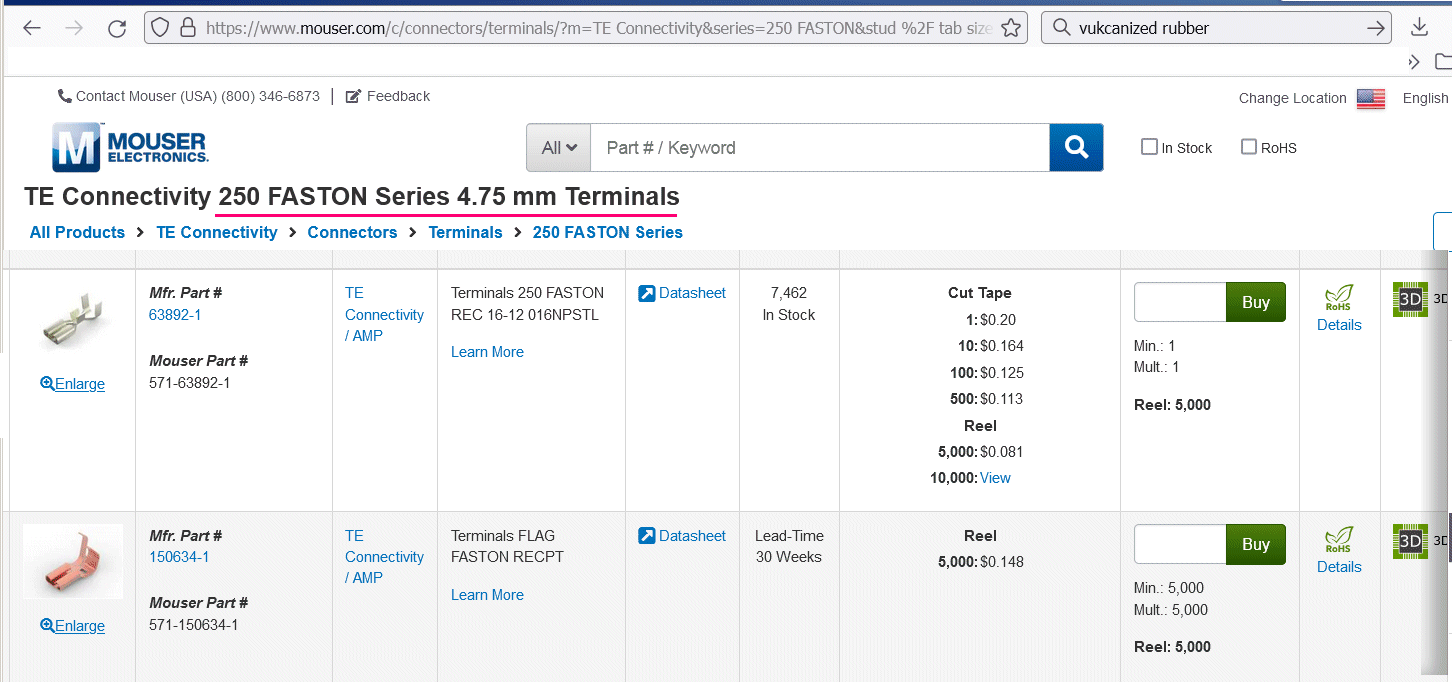Click the Mouser part 571-63892-1 text
Screen dimensions: 1452x682
[x=190, y=383]
